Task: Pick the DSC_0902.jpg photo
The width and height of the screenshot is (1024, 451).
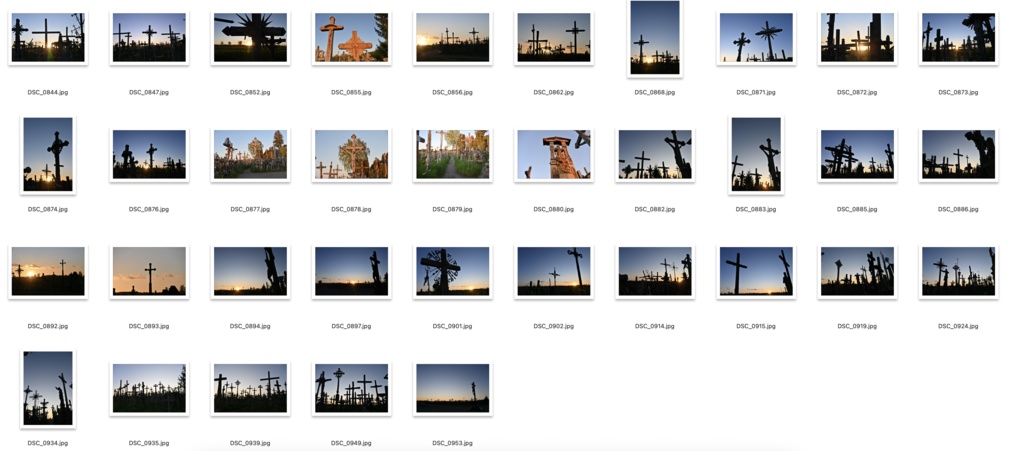Action: [x=554, y=272]
